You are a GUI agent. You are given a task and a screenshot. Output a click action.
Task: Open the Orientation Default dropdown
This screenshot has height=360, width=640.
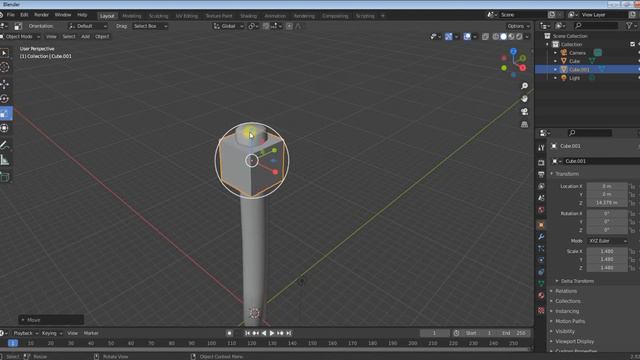[88, 26]
